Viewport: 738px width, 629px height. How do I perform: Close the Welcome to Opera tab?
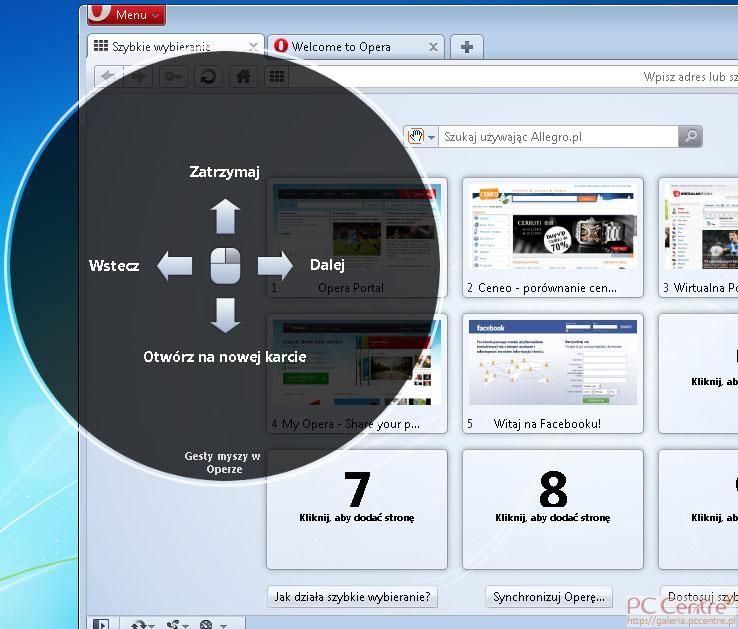pyautogui.click(x=433, y=47)
